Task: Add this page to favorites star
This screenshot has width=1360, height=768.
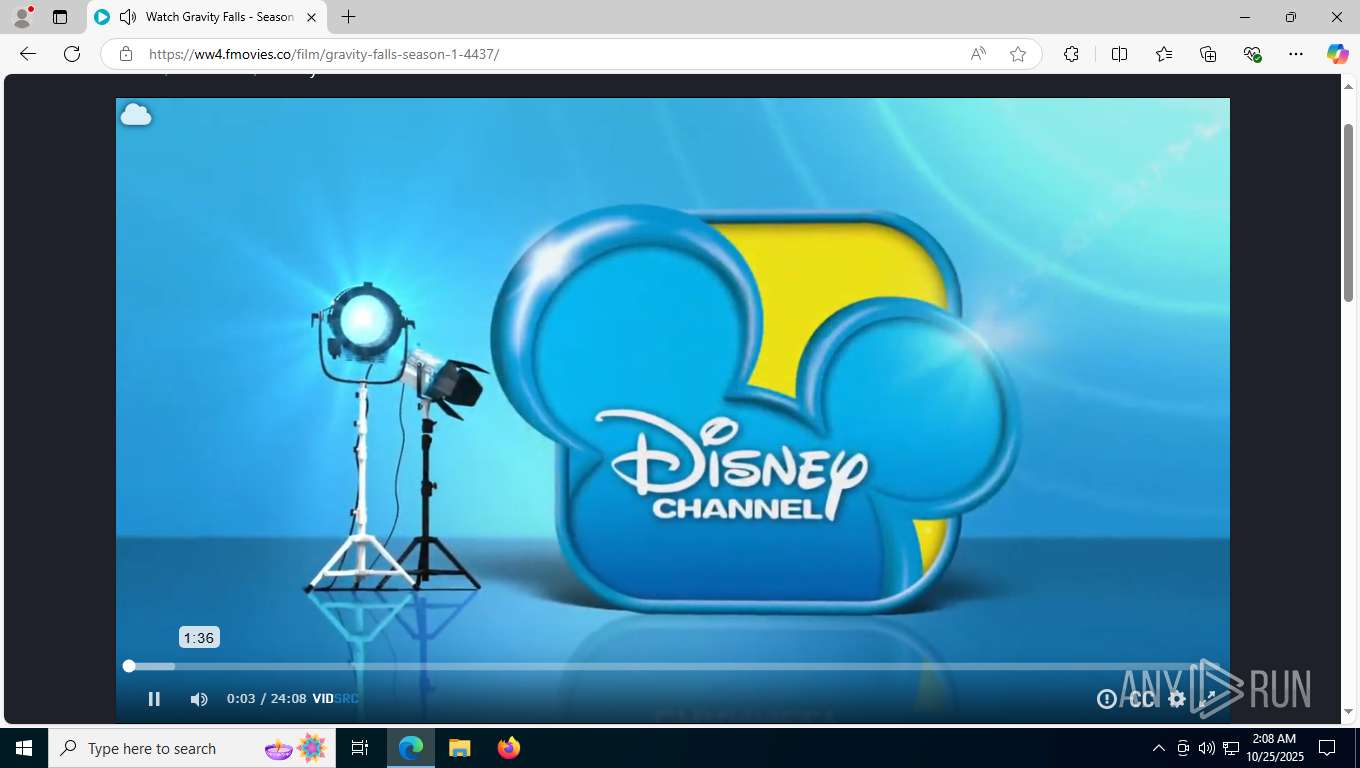Action: tap(1018, 54)
